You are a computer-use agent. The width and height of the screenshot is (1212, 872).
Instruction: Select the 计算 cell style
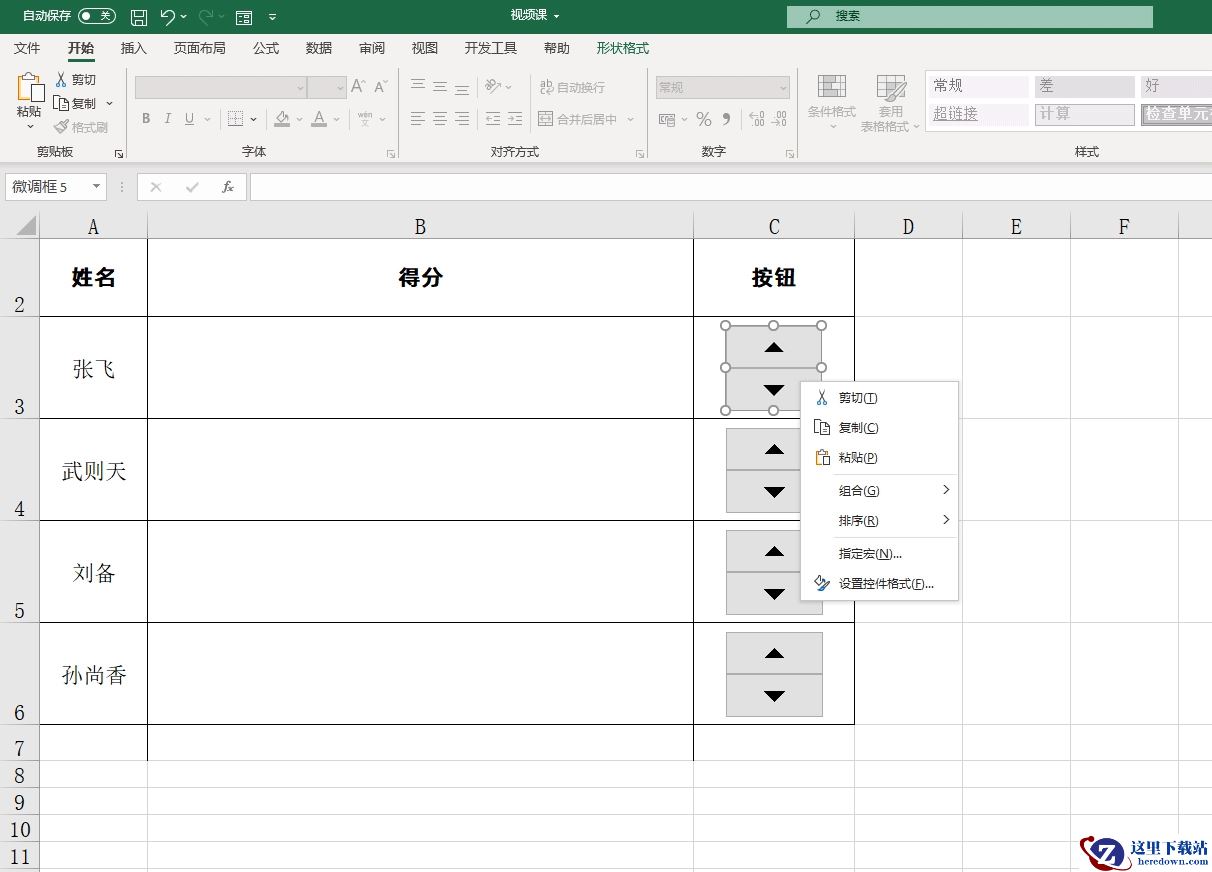(1085, 114)
